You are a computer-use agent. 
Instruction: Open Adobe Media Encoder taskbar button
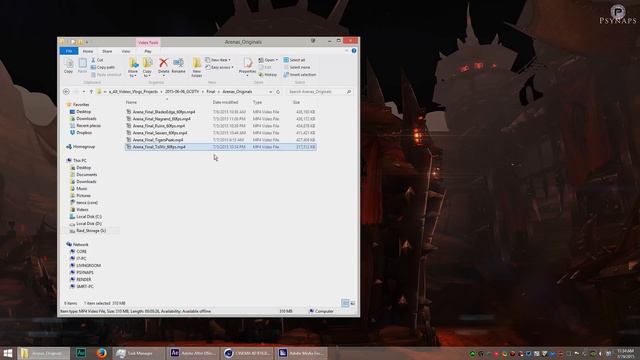pyautogui.click(x=301, y=353)
